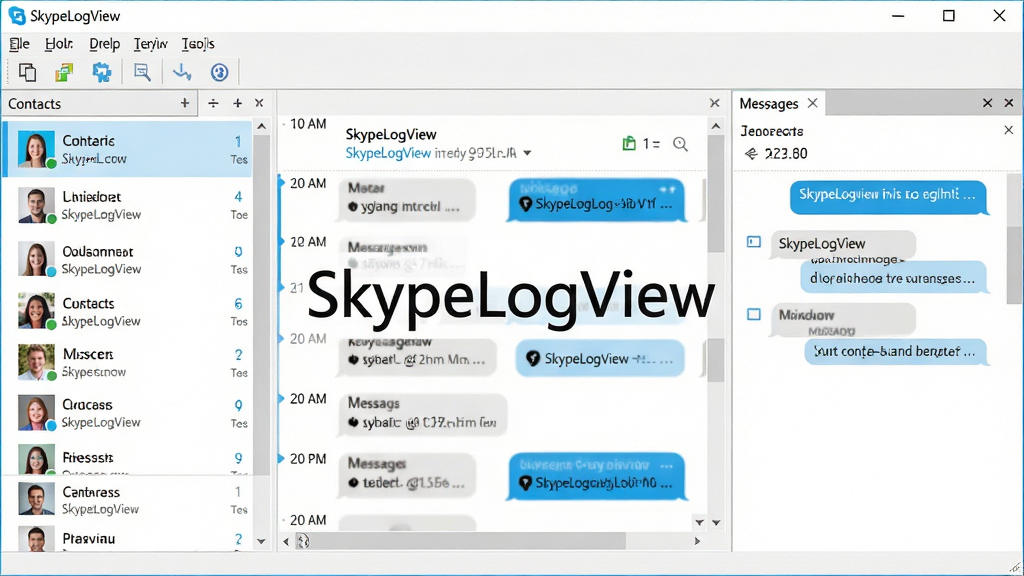Click the green clipboard icon next to "1="
Viewport: 1024px width, 576px height.
pos(629,143)
